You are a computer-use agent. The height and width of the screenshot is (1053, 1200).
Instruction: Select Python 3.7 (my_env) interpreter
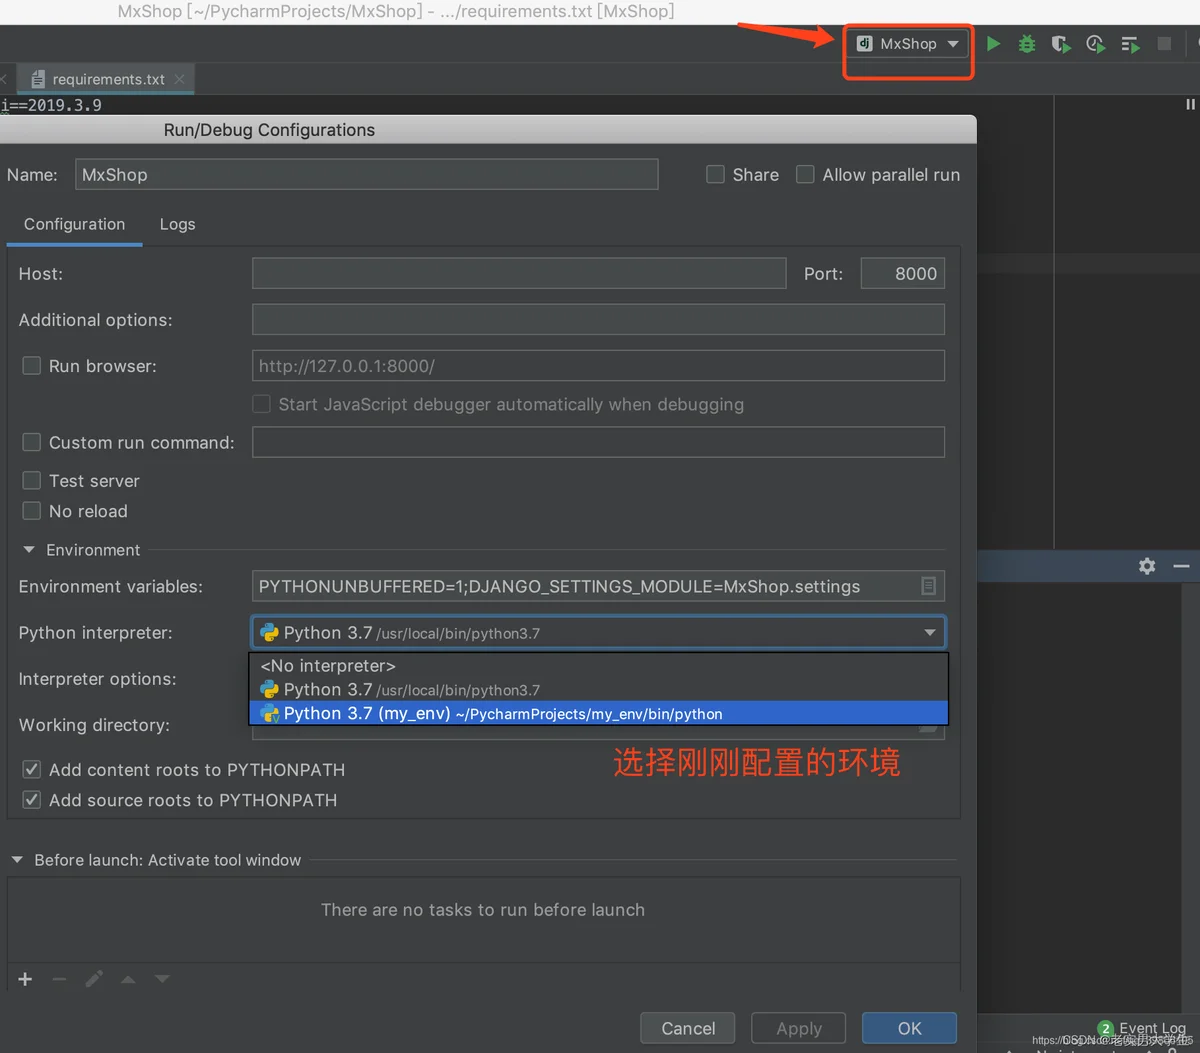(598, 714)
